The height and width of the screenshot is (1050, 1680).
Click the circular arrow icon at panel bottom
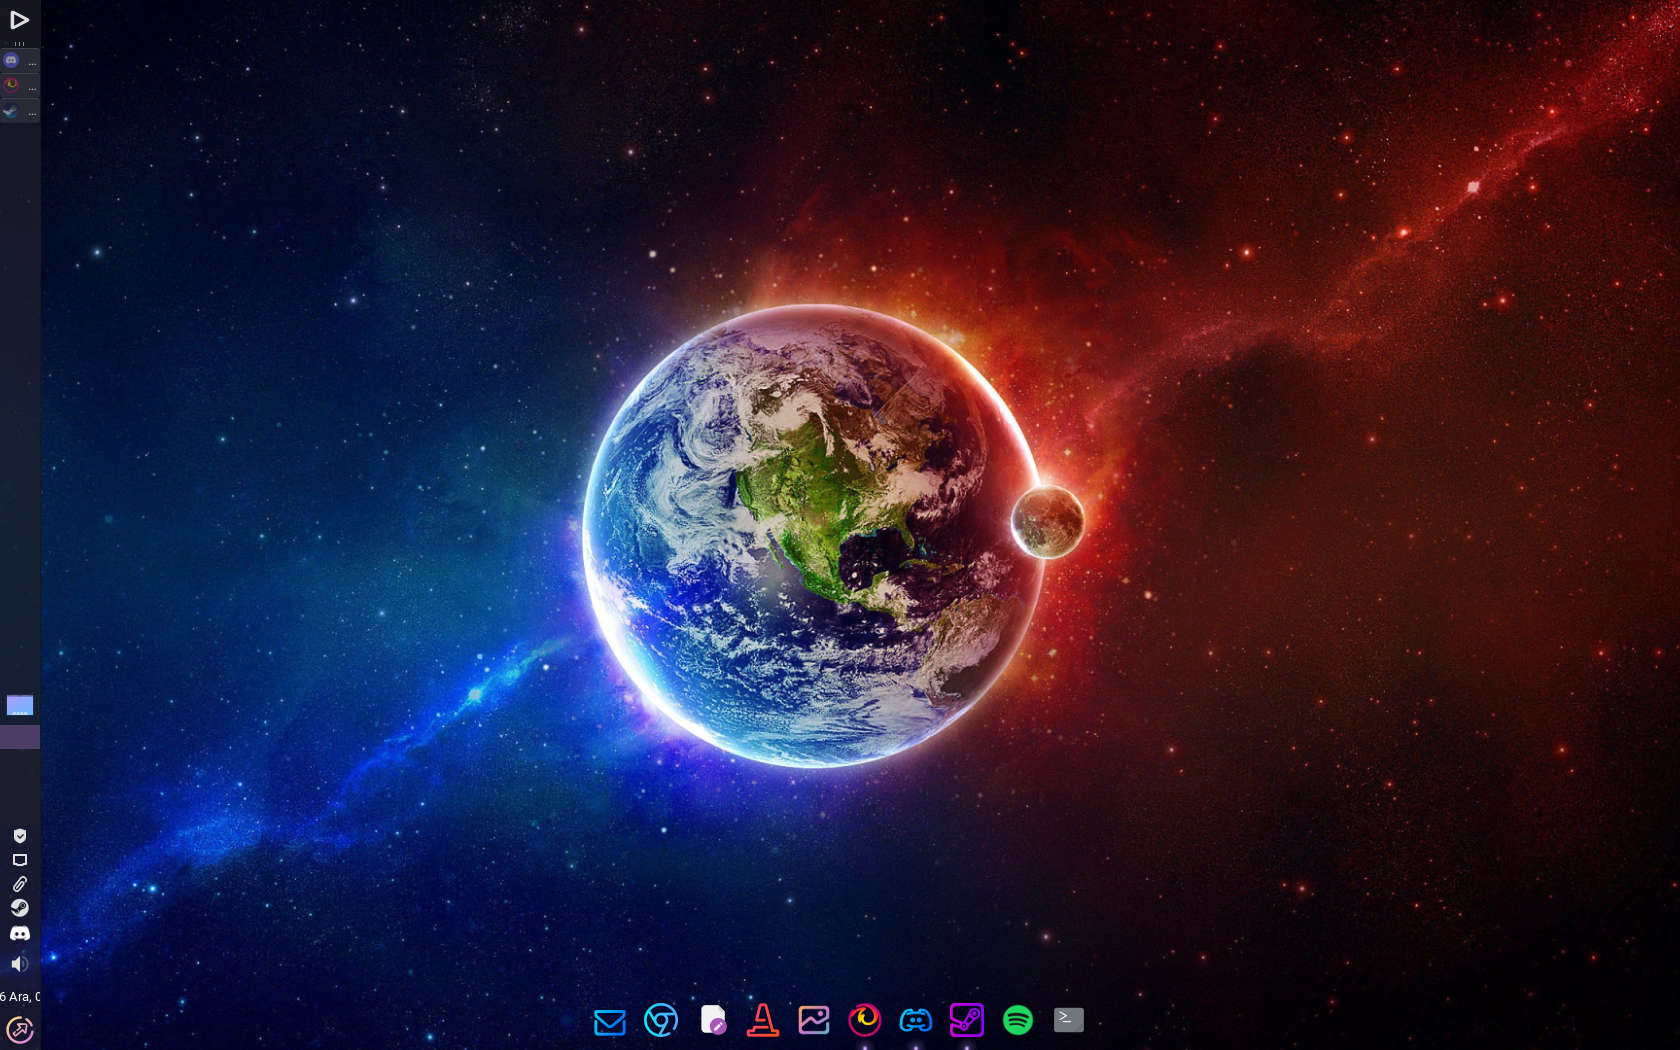19,1030
